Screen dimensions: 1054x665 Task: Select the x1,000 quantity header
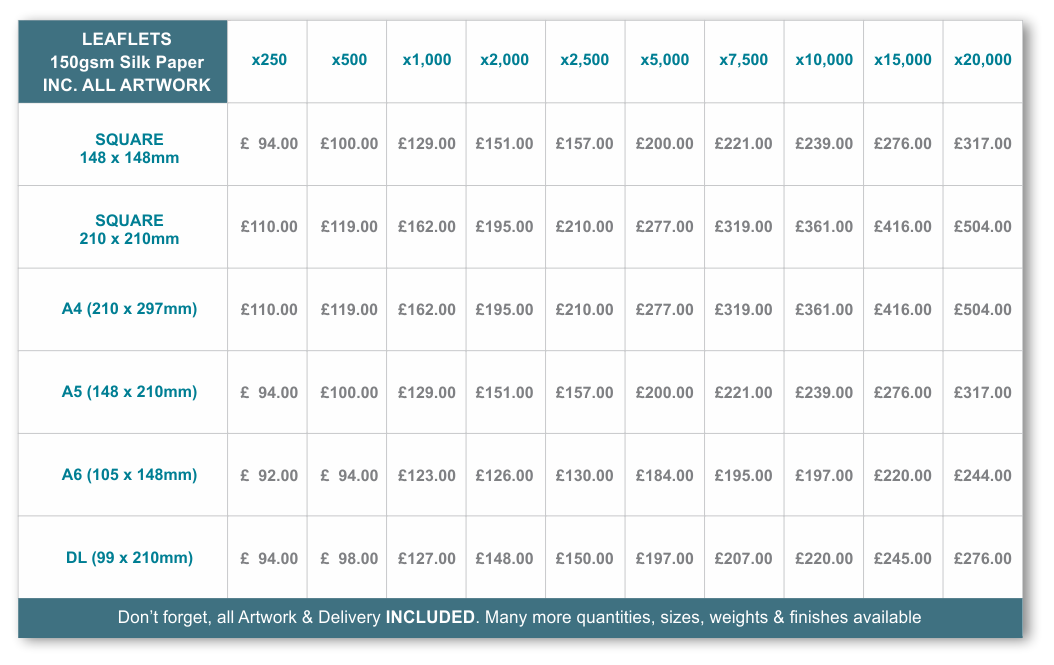point(427,60)
